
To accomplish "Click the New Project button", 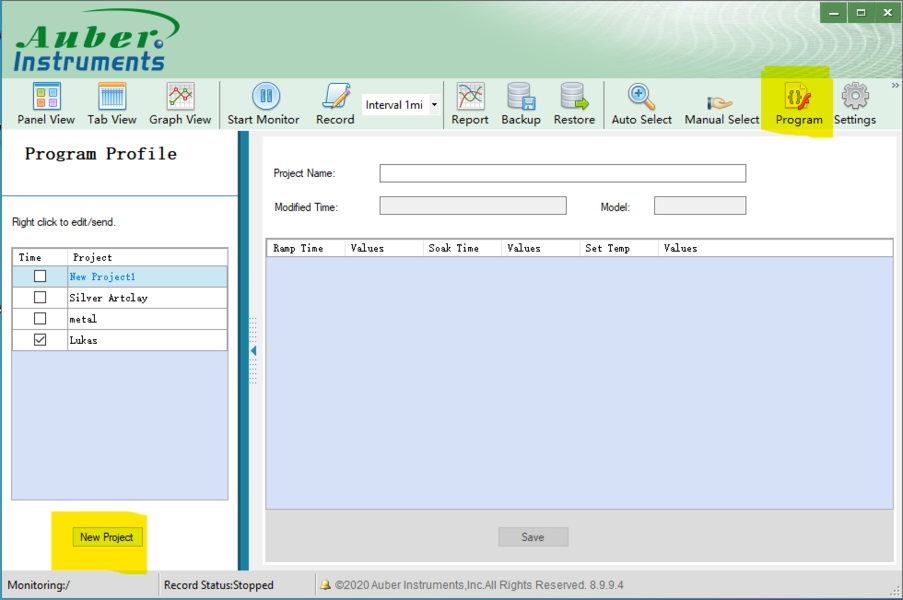I will (x=107, y=537).
